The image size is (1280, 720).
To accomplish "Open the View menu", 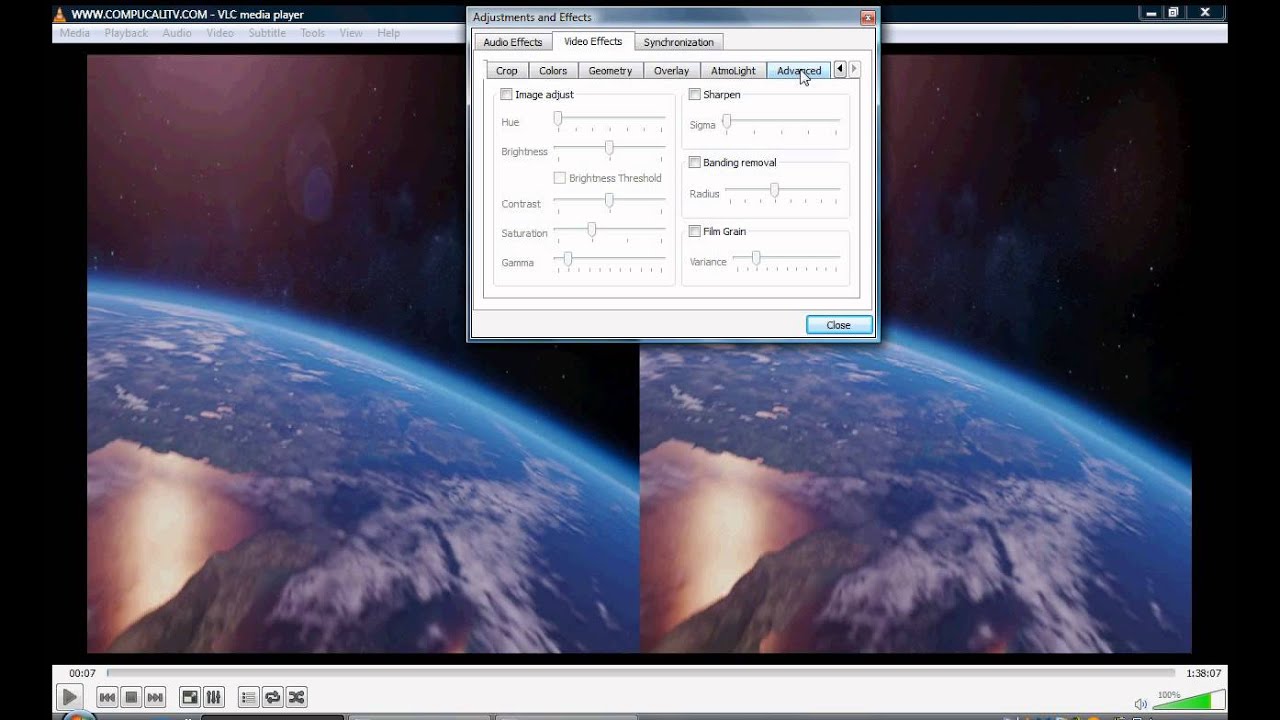I will [x=351, y=33].
